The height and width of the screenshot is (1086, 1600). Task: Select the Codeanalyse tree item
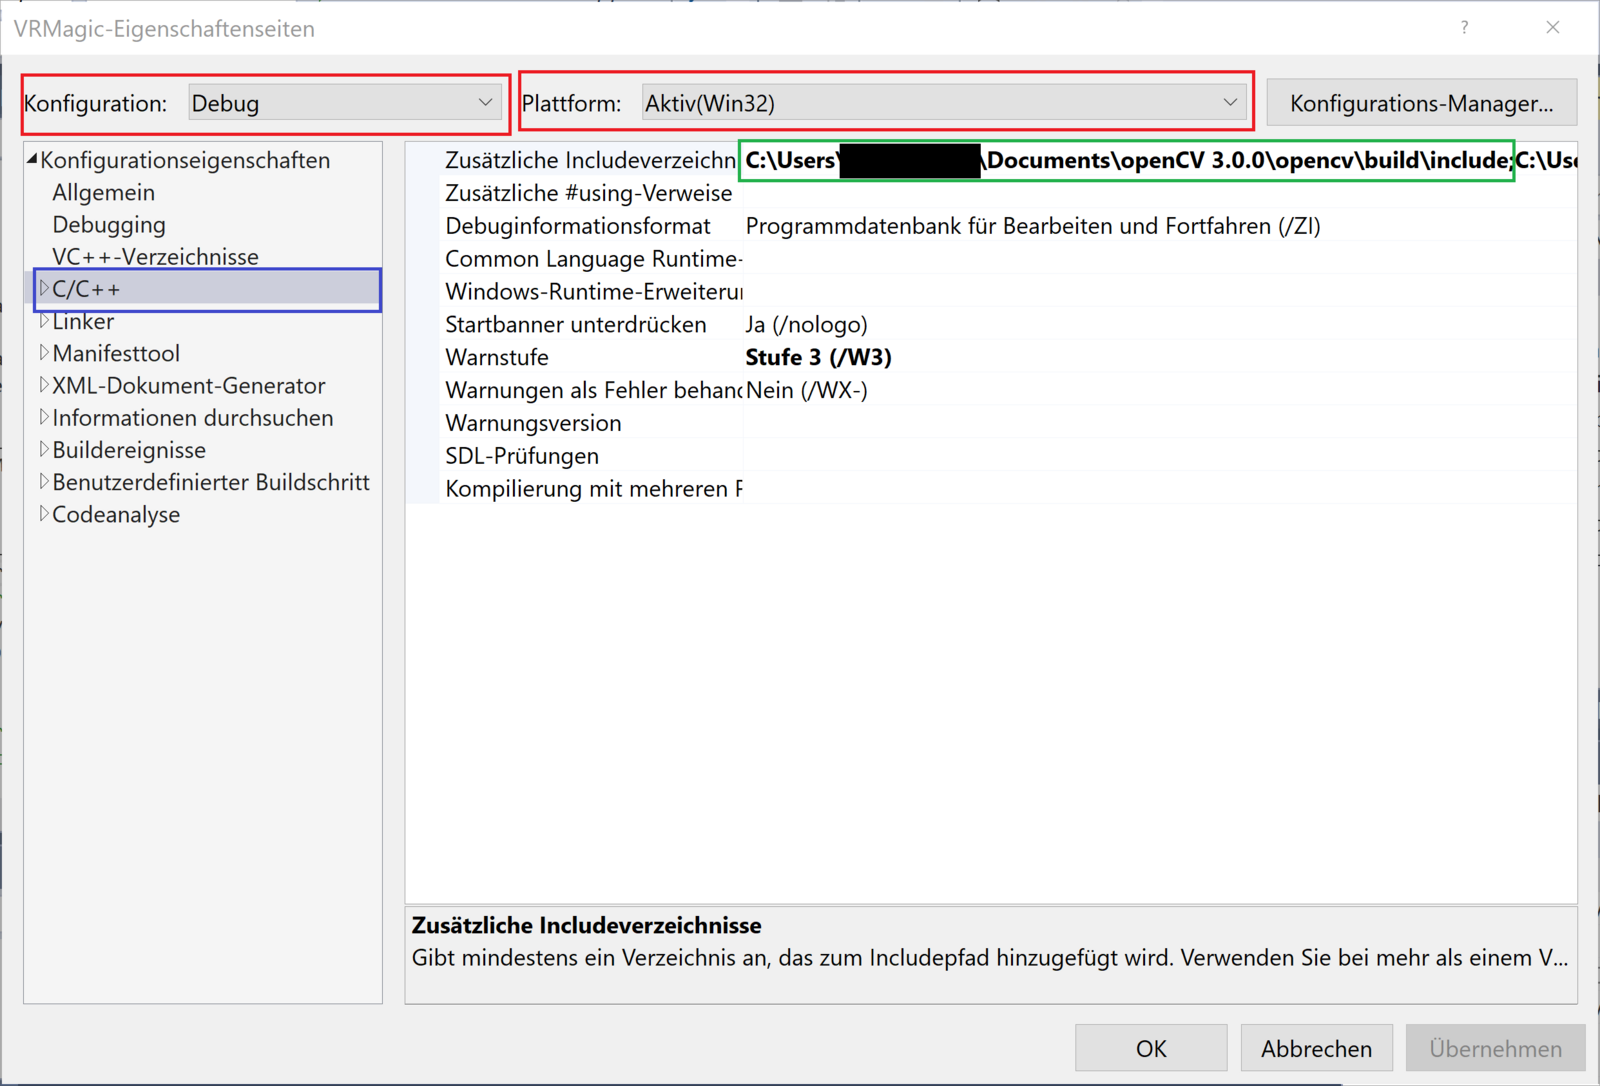click(116, 514)
